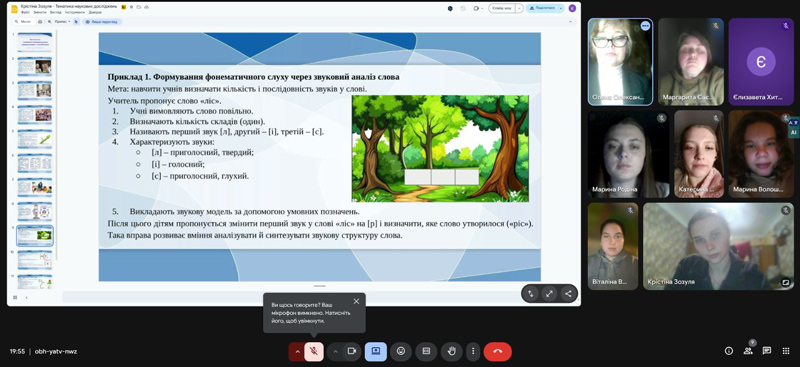The height and width of the screenshot is (367, 800).
Task: Click the forest image on the slide
Action: (x=440, y=149)
